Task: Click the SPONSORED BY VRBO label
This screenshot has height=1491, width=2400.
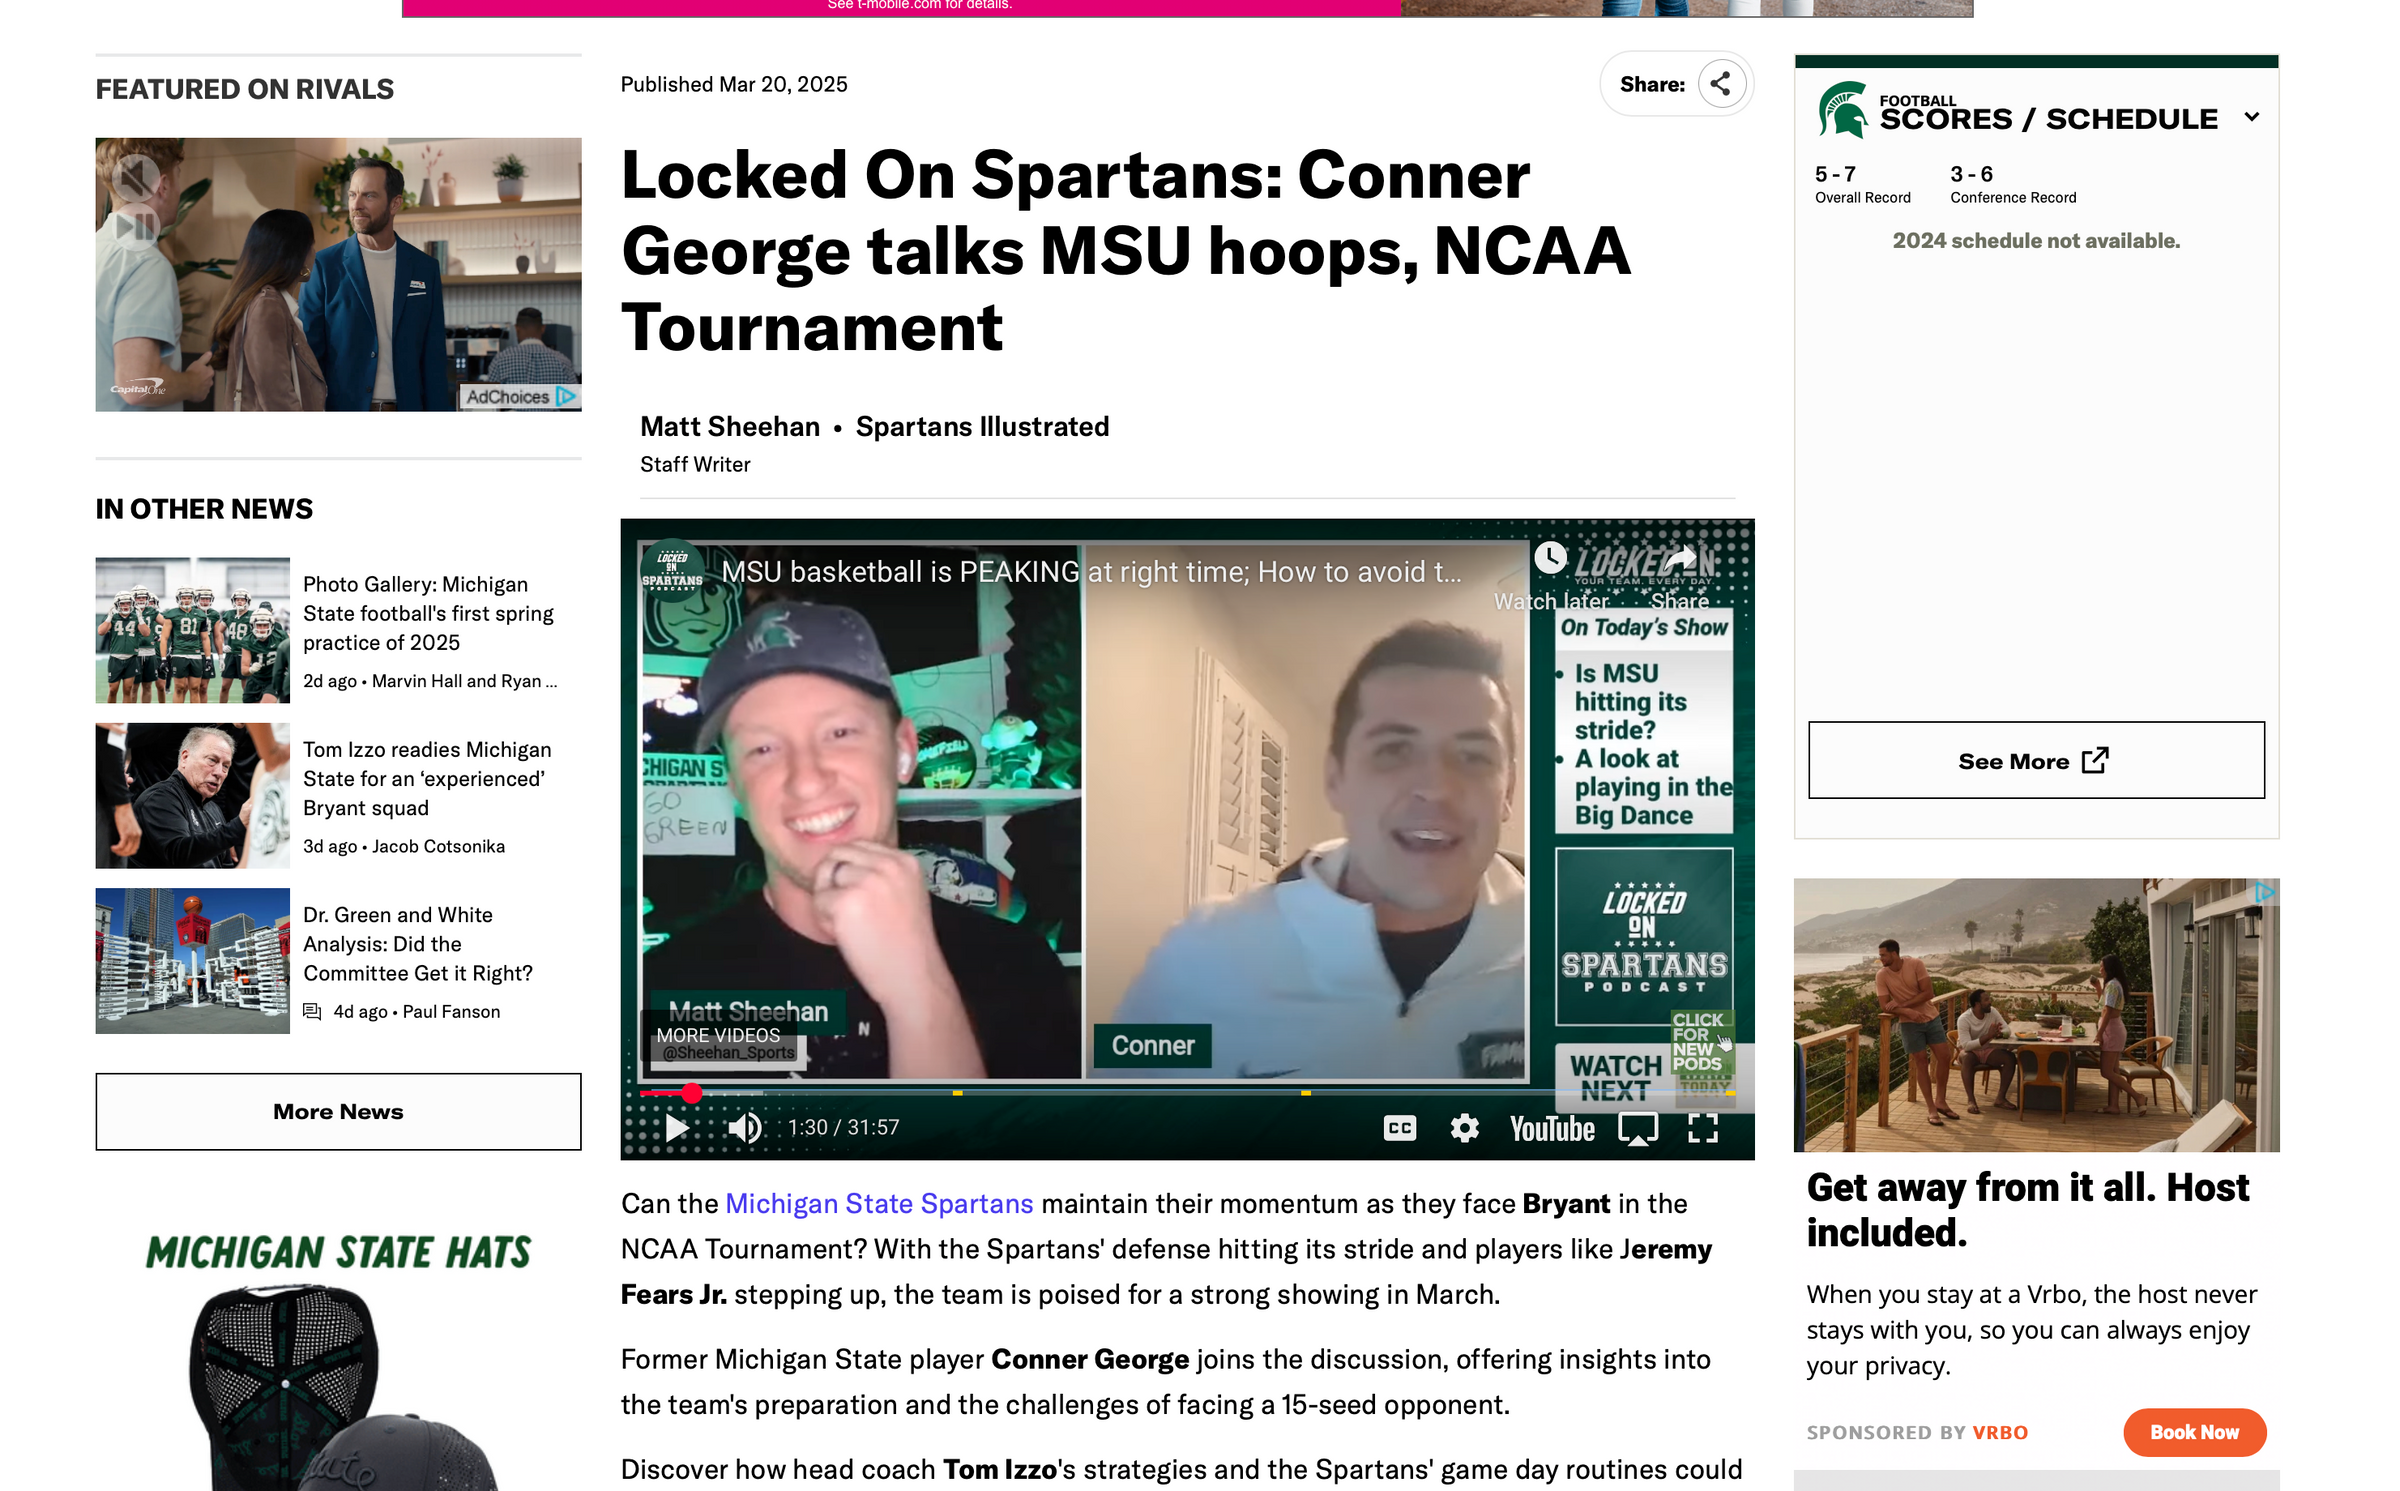Action: 1917,1432
